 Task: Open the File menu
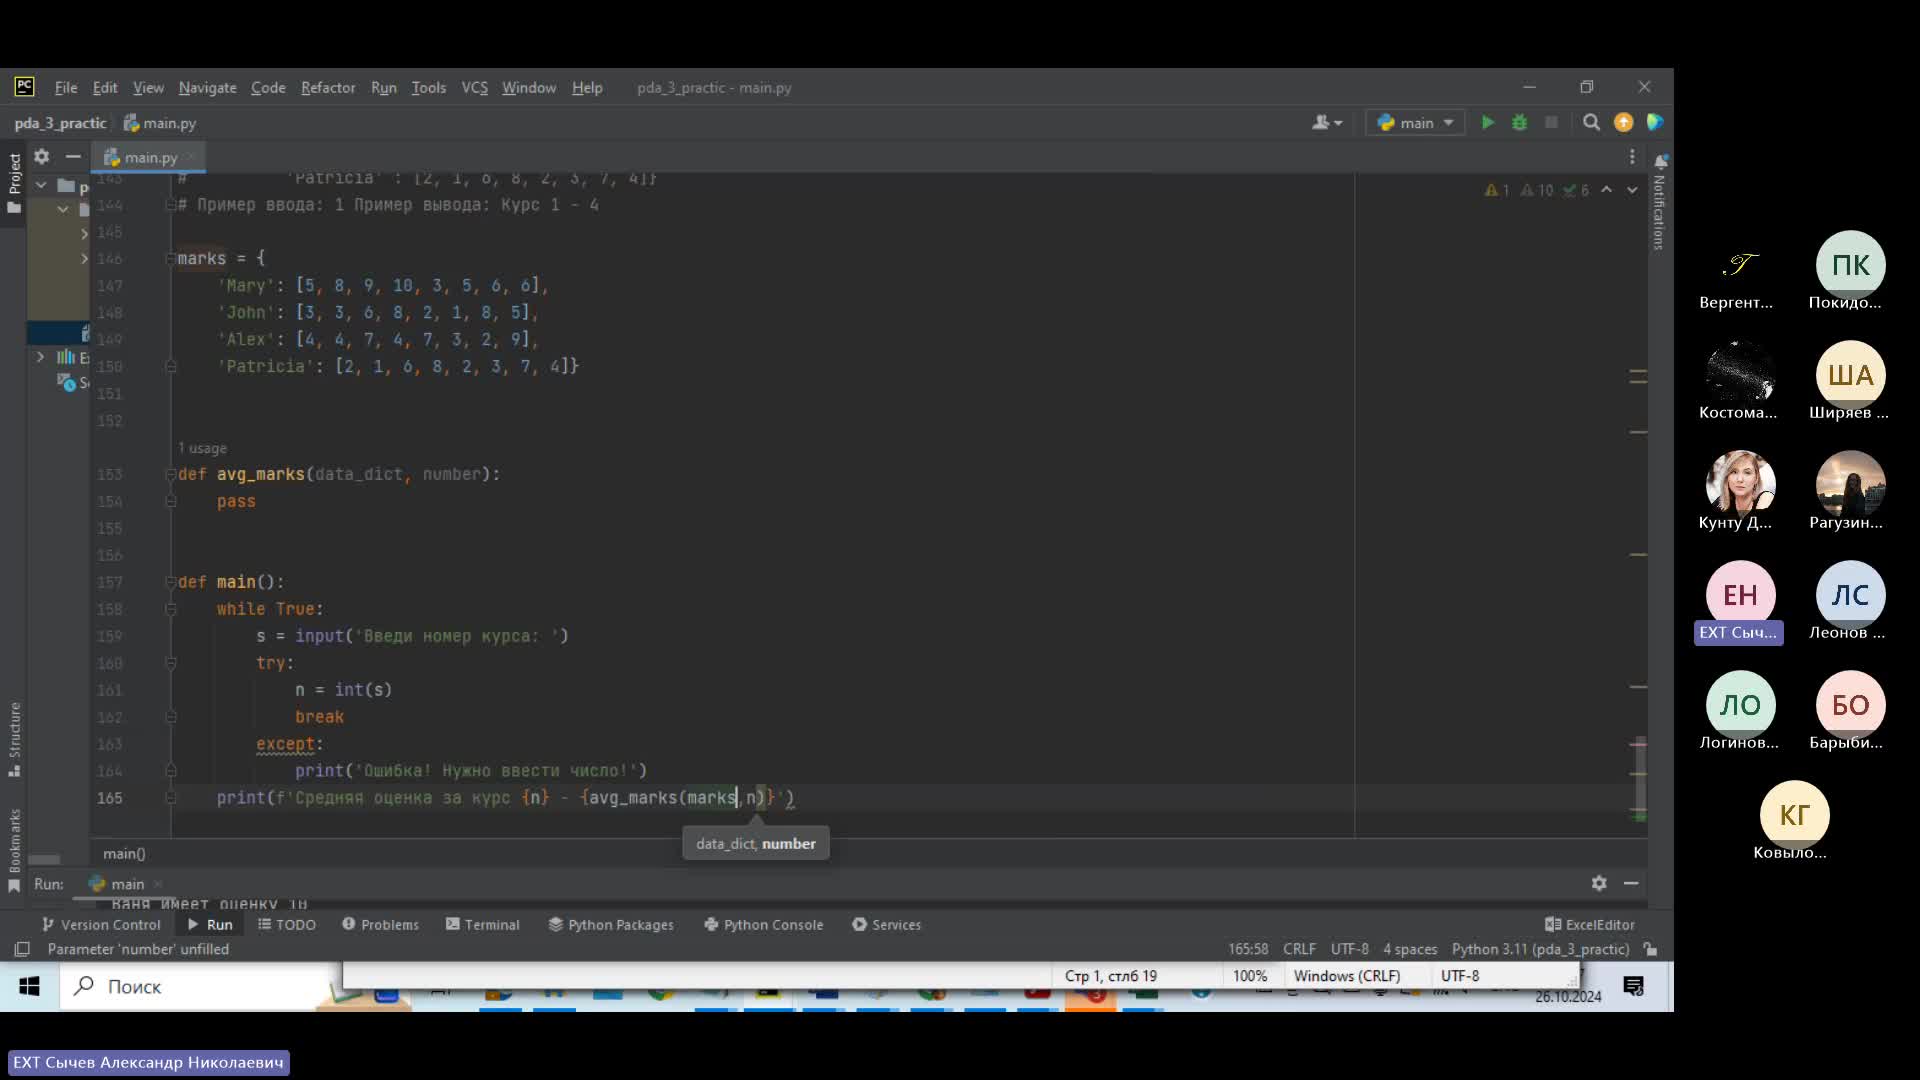[x=66, y=87]
